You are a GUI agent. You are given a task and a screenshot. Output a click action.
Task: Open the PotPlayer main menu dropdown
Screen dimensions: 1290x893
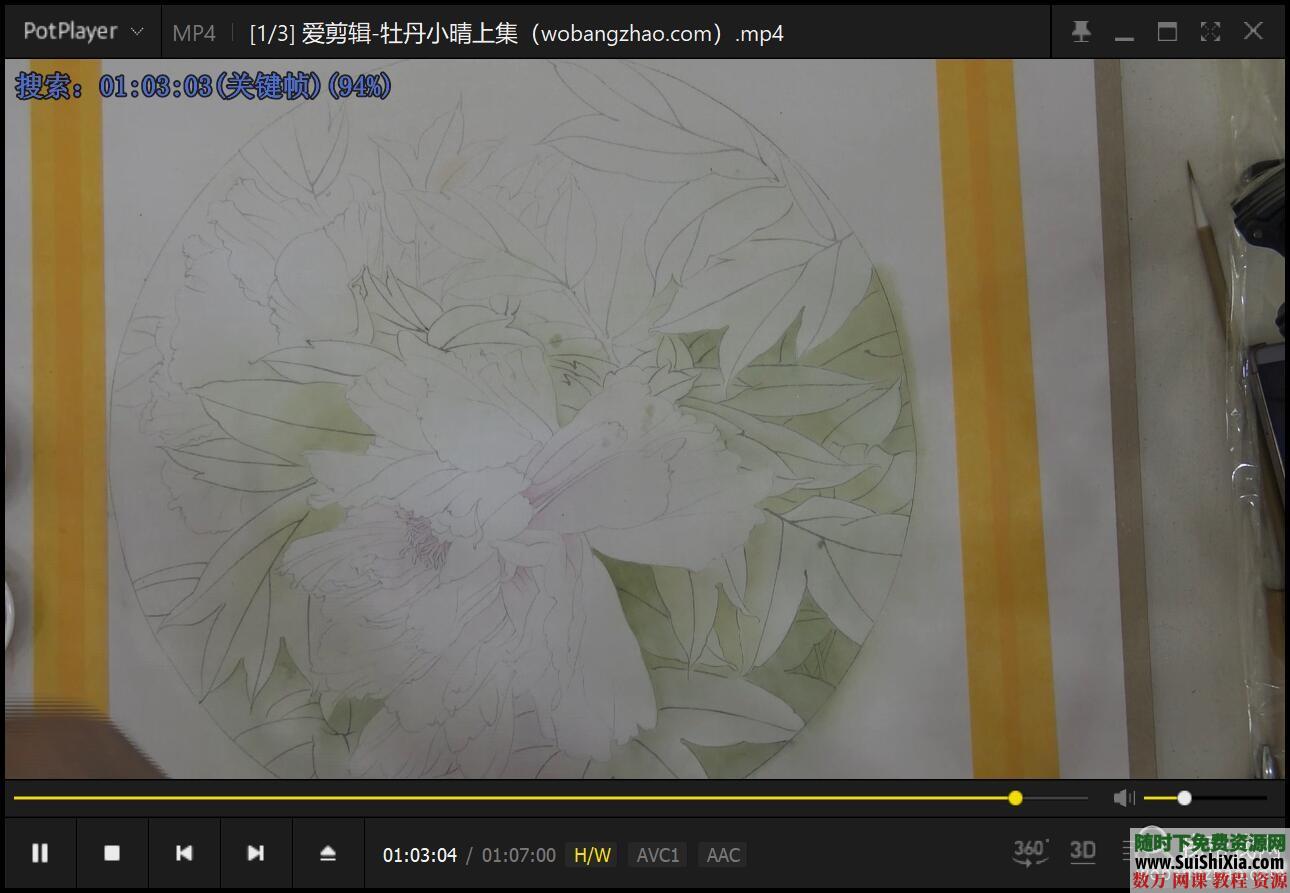(82, 30)
